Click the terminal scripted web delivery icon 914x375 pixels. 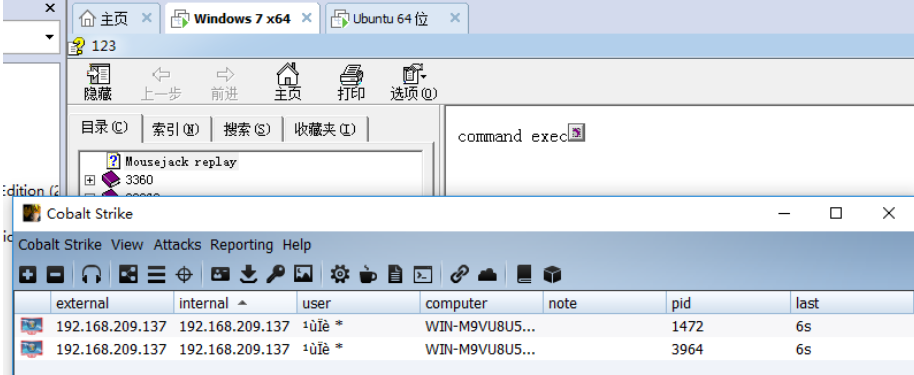(423, 274)
